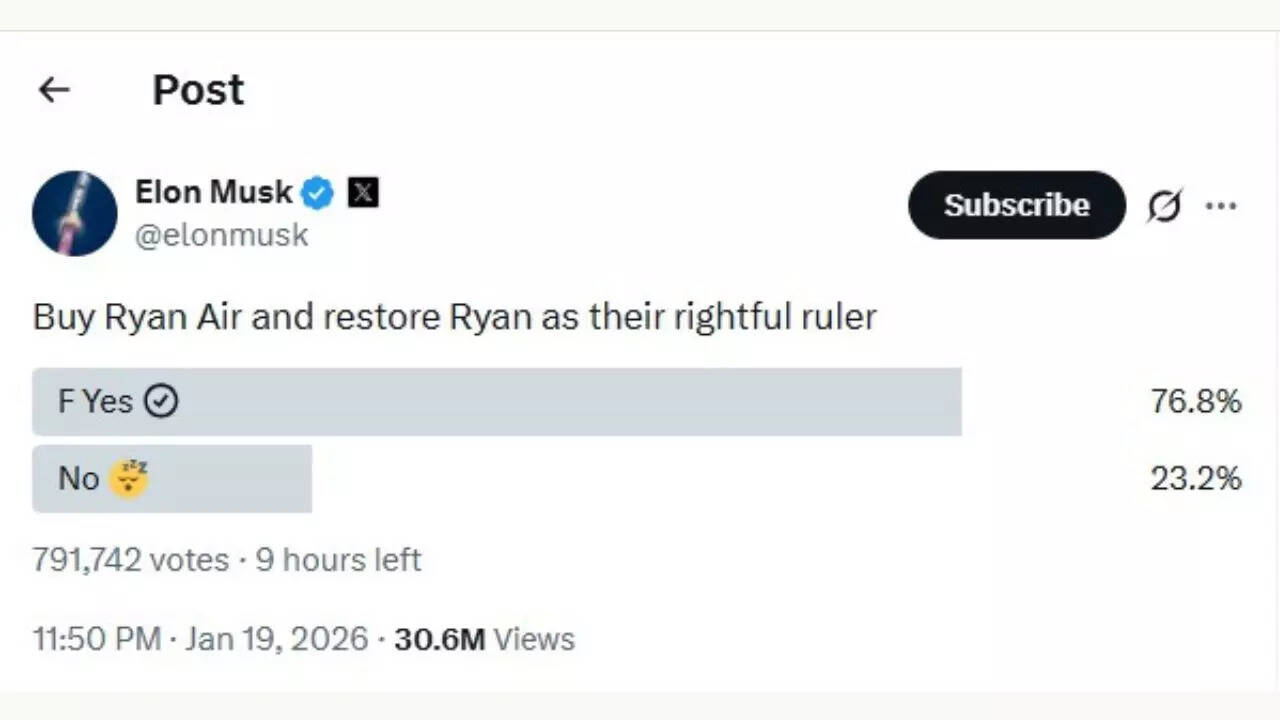
Task: Open the 791,742 votes count
Action: point(129,560)
